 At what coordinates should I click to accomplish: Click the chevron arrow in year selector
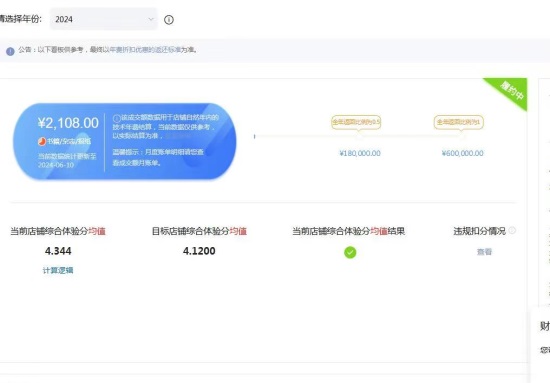pos(151,19)
